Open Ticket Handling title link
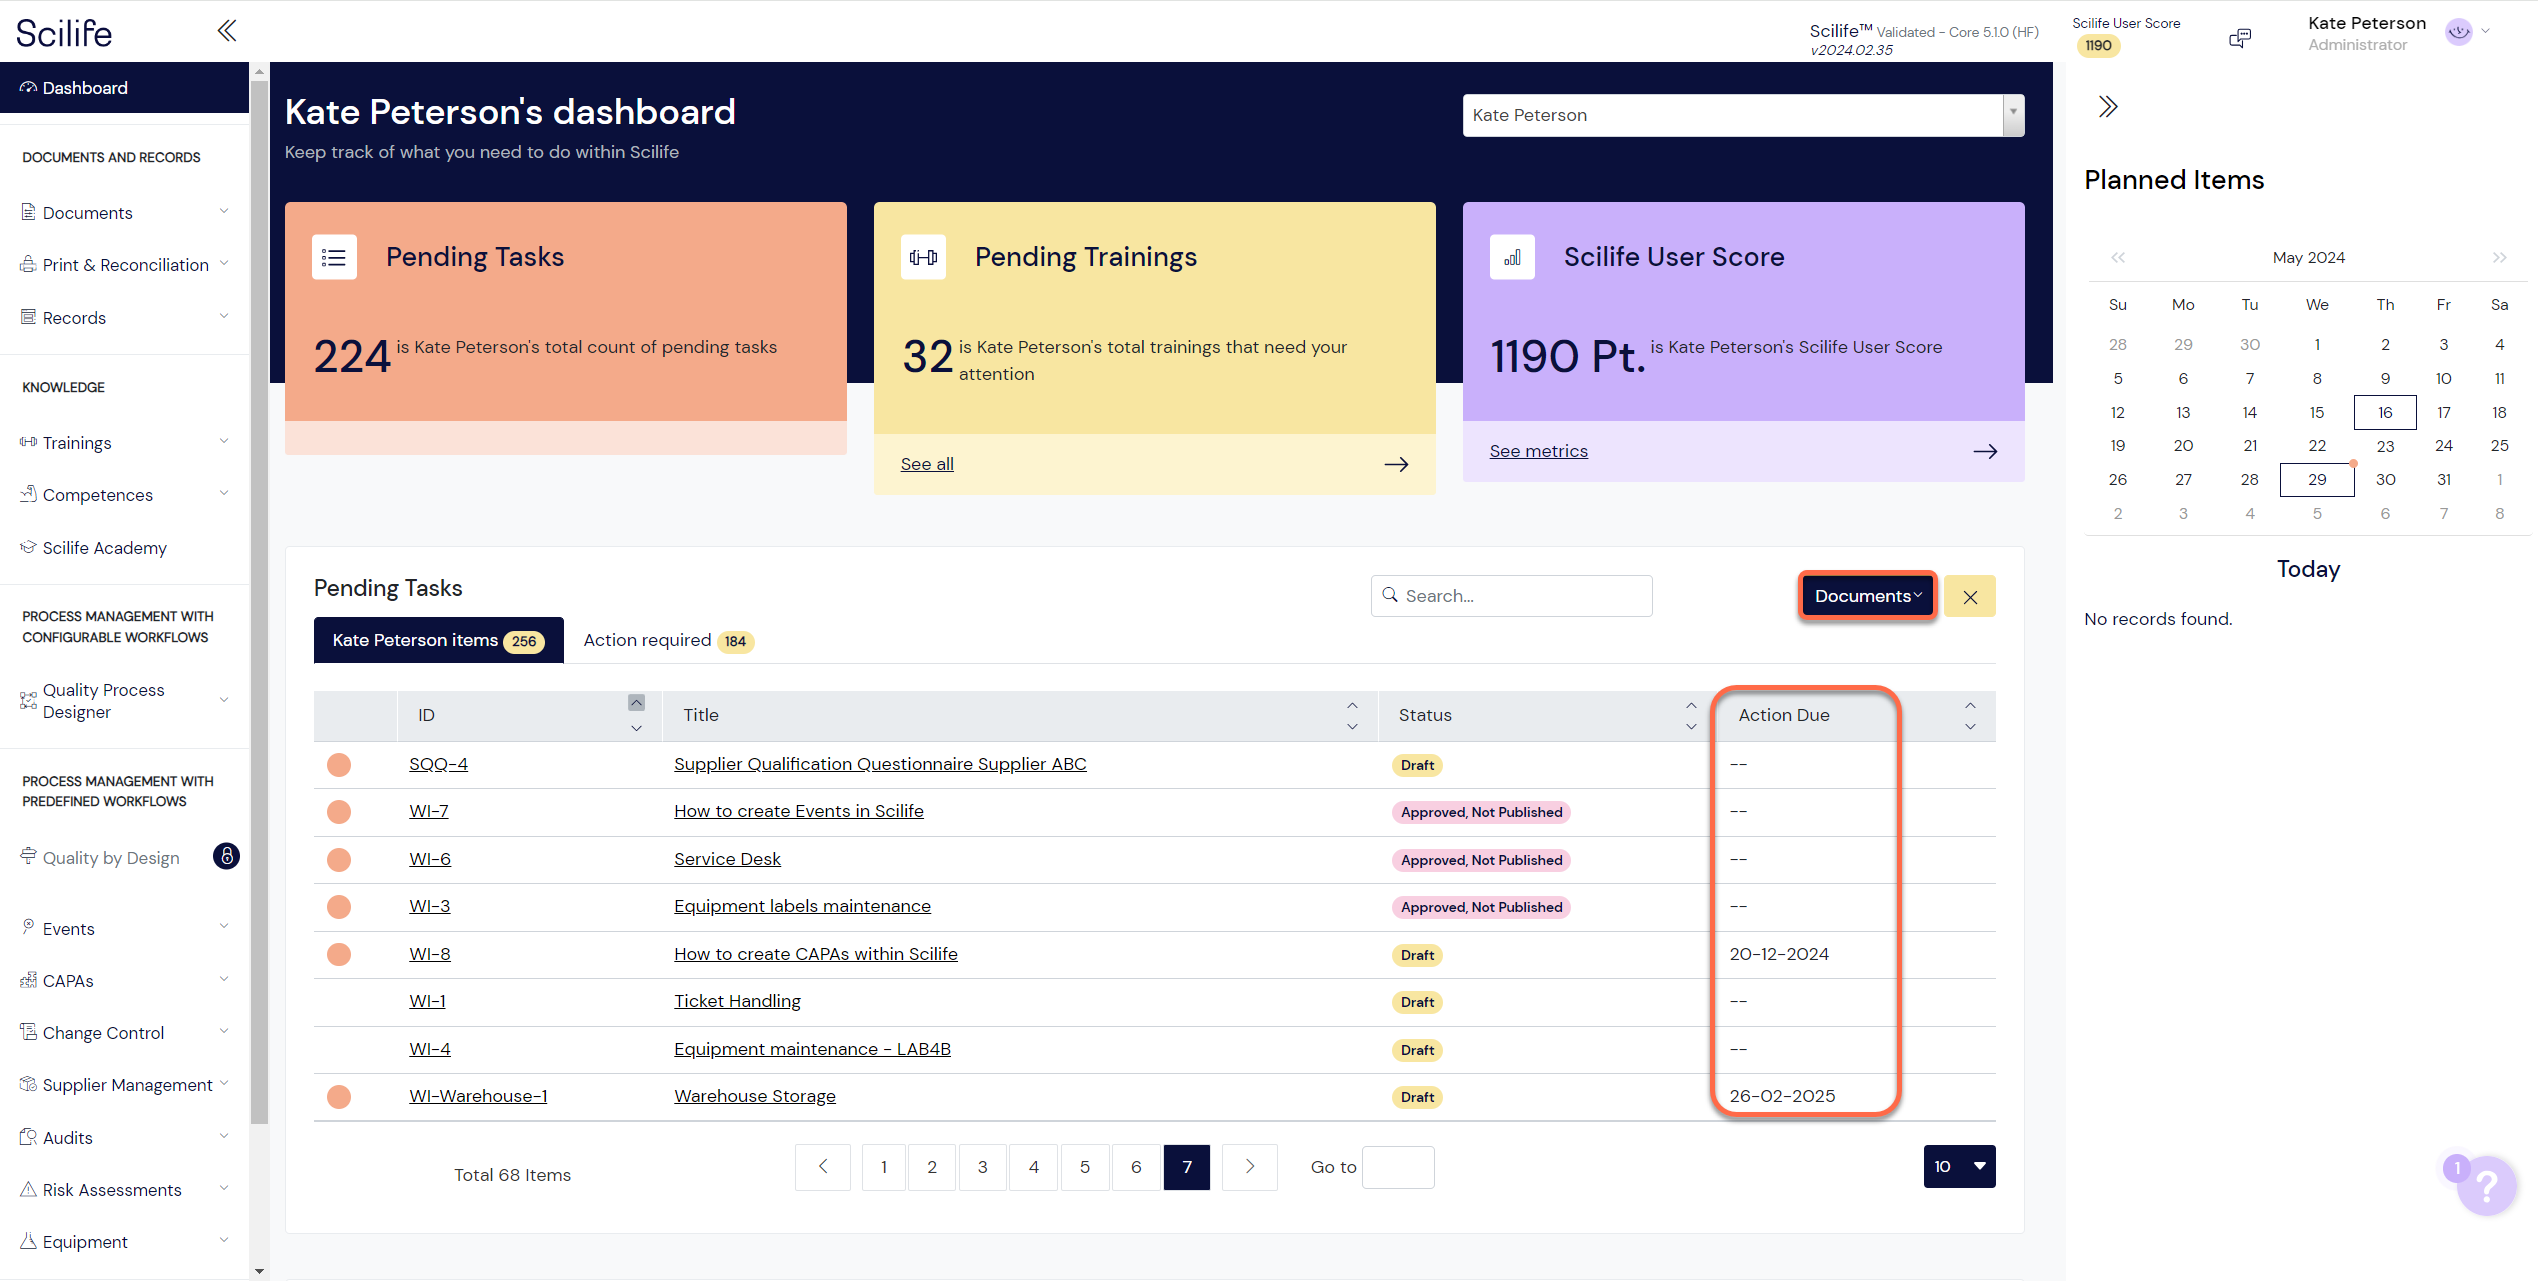This screenshot has width=2538, height=1281. [x=737, y=1001]
